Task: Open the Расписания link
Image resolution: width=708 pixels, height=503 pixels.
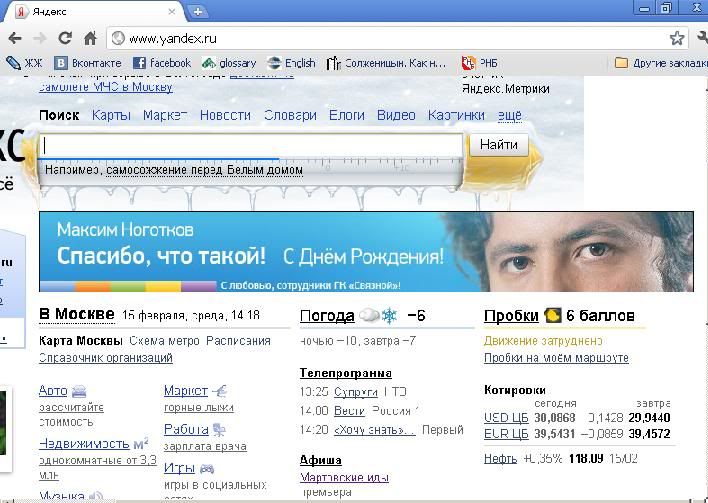Action: 238,341
